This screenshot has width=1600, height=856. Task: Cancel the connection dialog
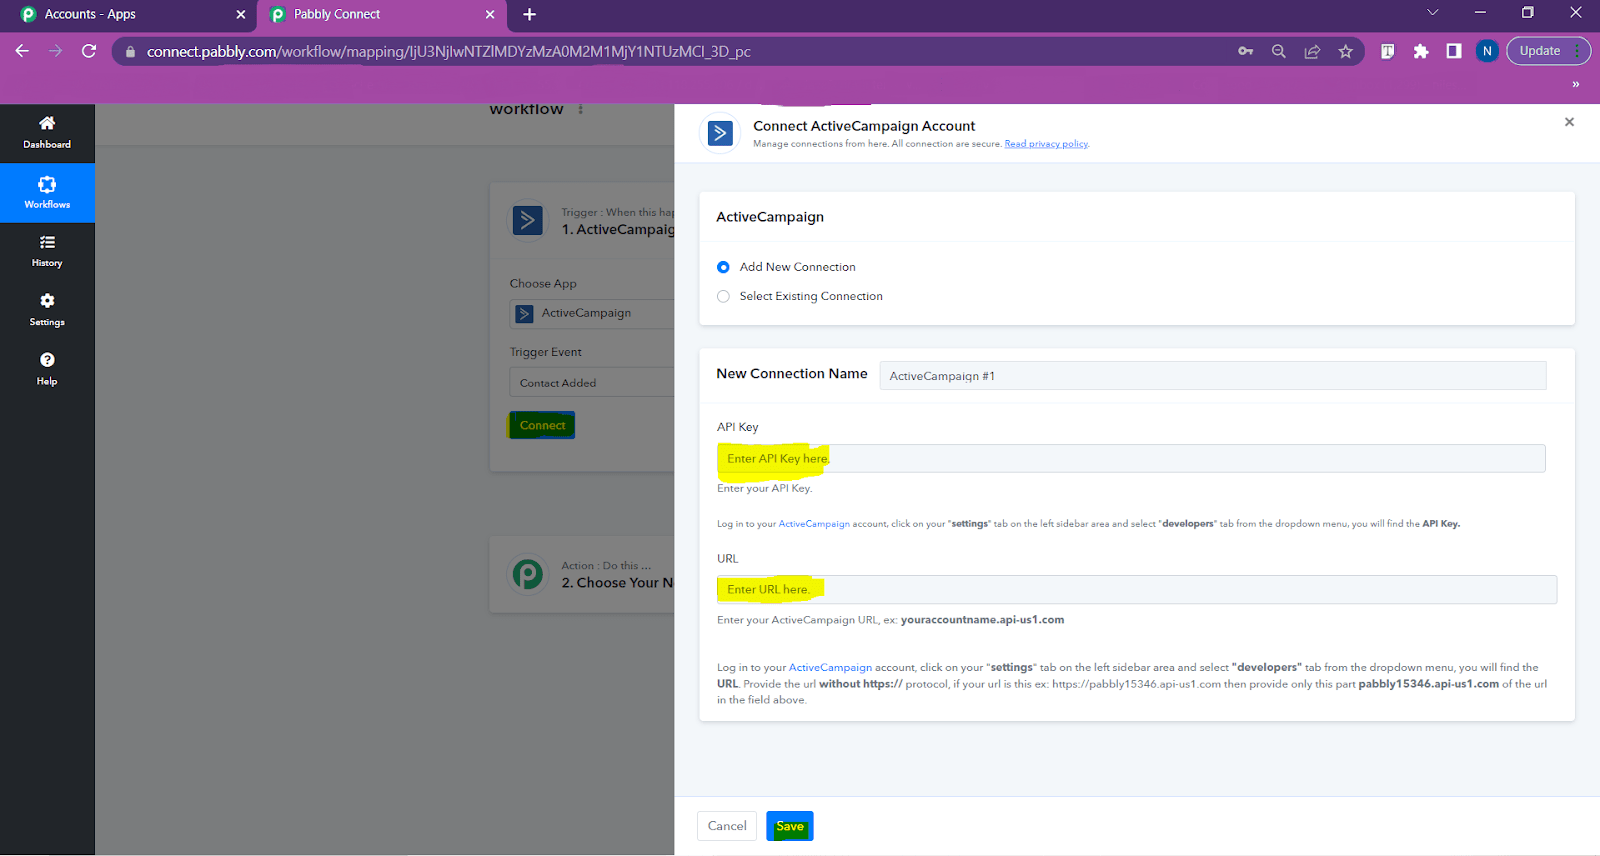pos(727,826)
